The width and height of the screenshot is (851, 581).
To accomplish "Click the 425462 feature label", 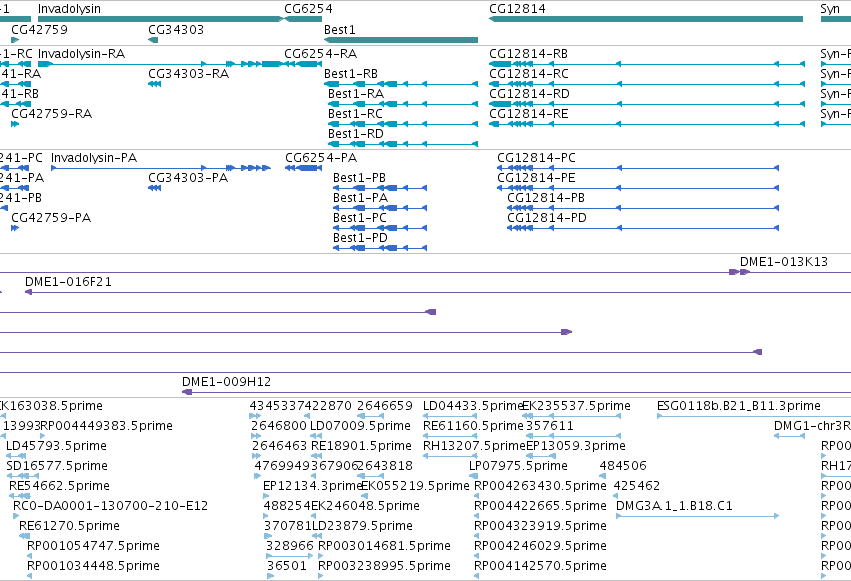I will (x=637, y=486).
